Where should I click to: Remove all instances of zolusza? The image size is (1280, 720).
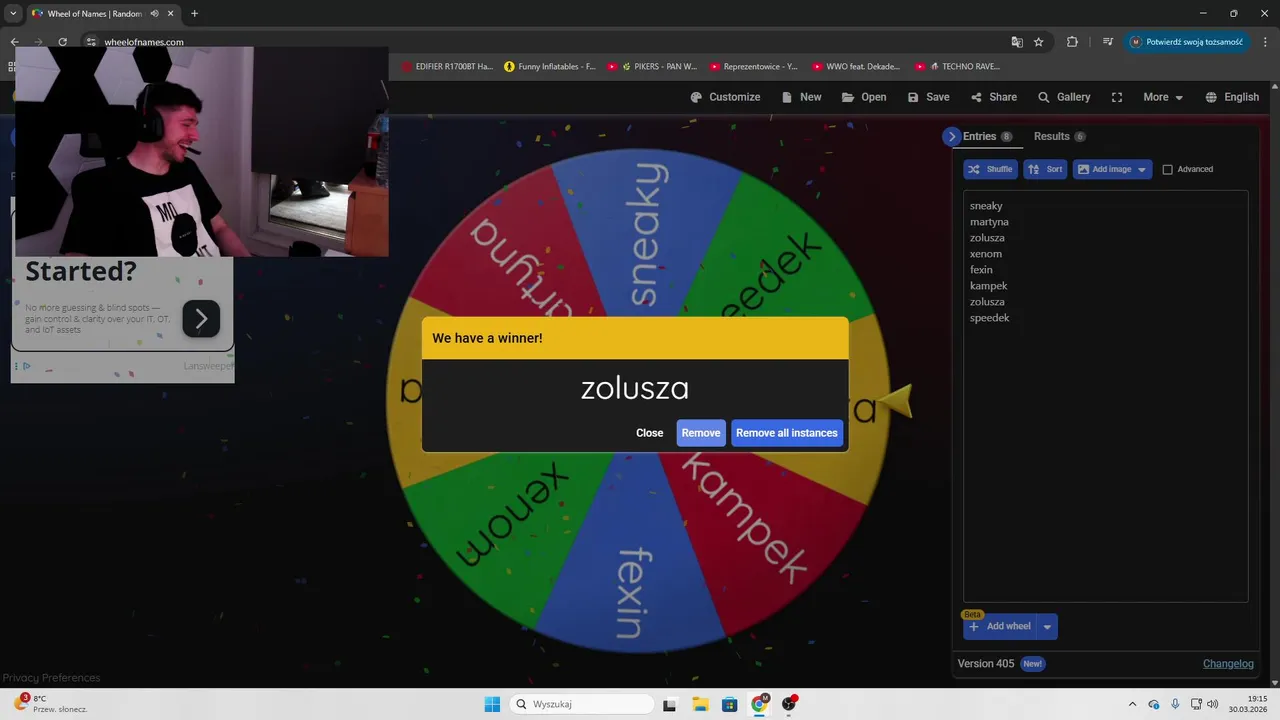coord(787,433)
